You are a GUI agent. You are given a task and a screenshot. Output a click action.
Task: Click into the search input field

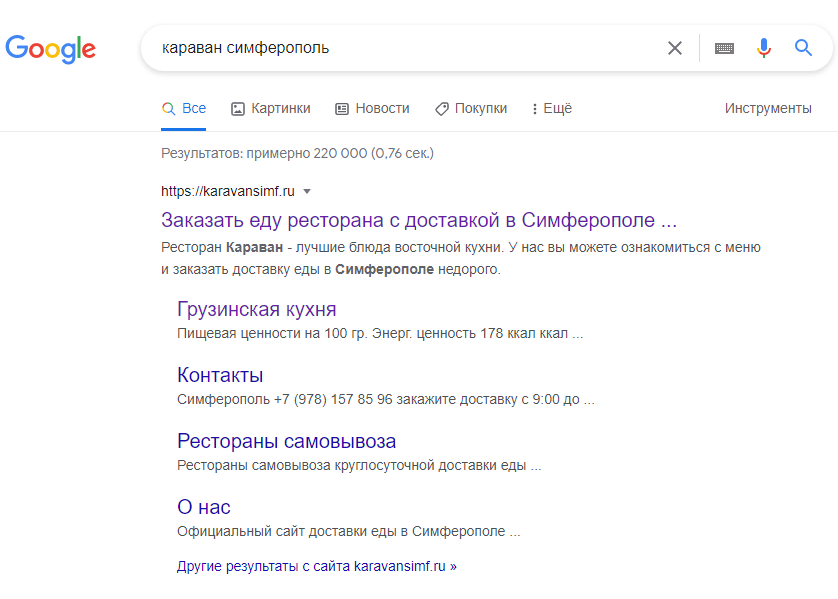400,48
